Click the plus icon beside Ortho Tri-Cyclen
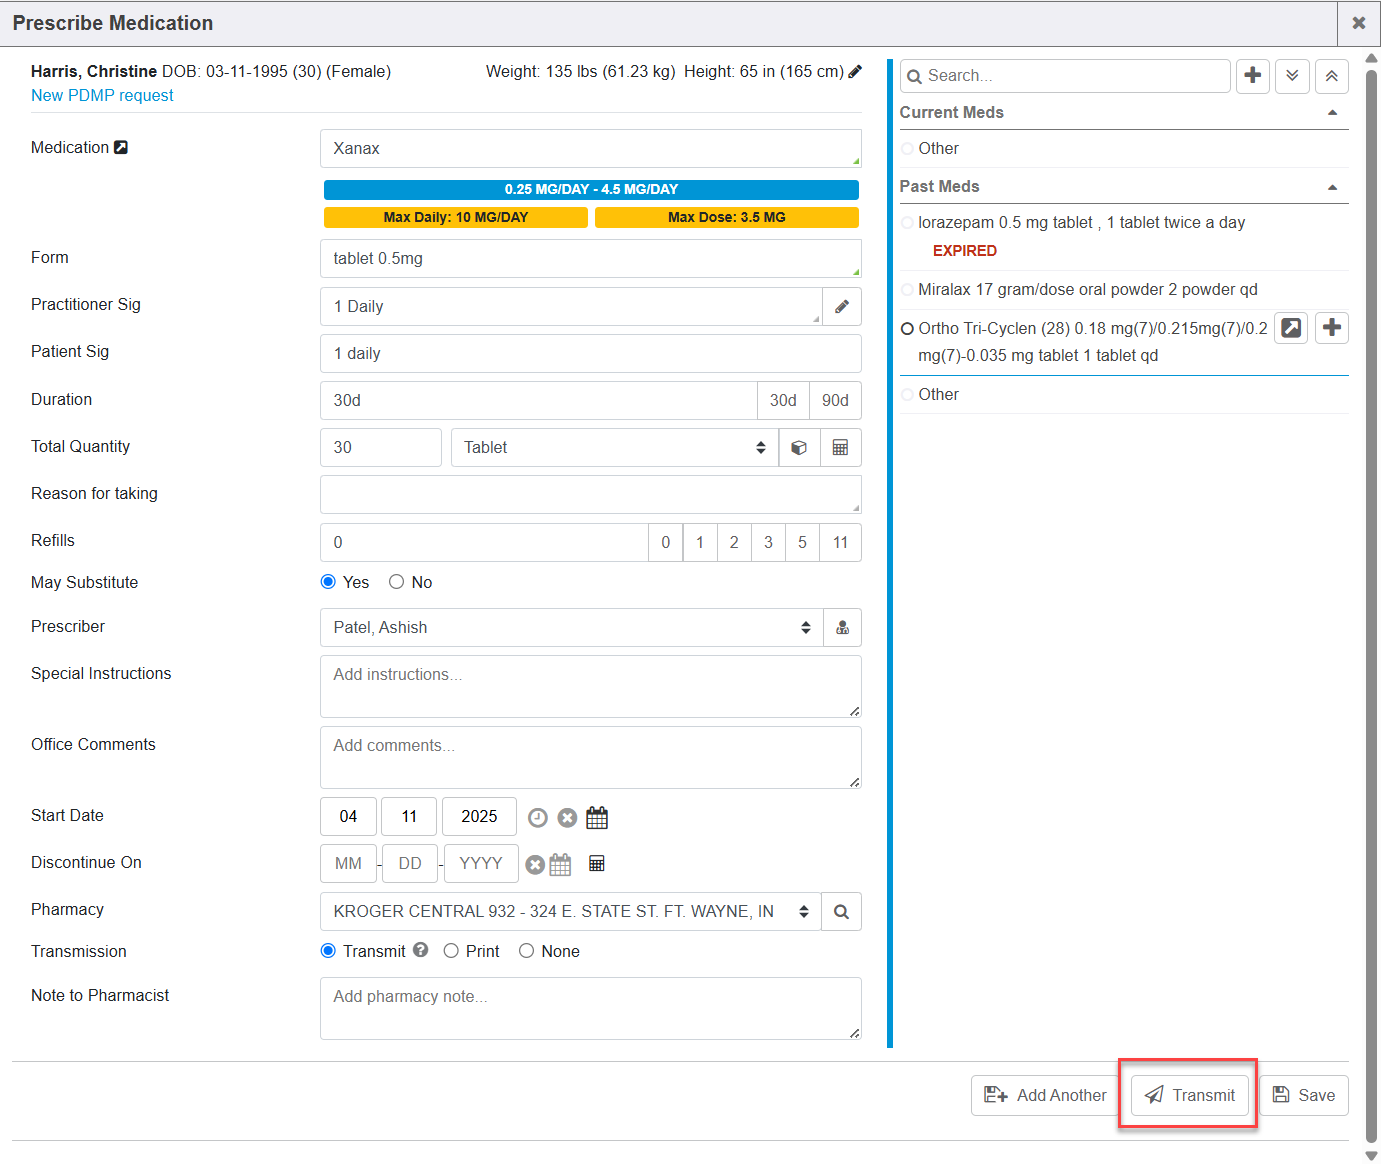 coord(1331,328)
